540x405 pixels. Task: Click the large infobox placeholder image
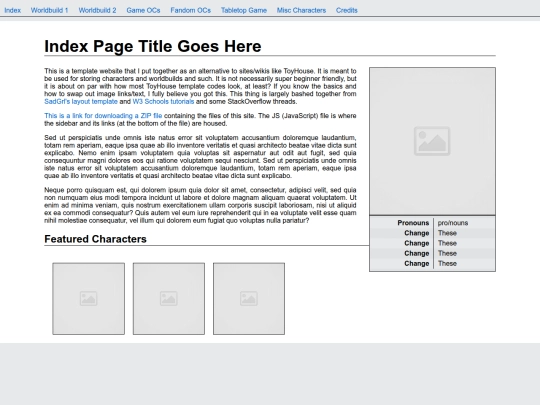pos(432,141)
